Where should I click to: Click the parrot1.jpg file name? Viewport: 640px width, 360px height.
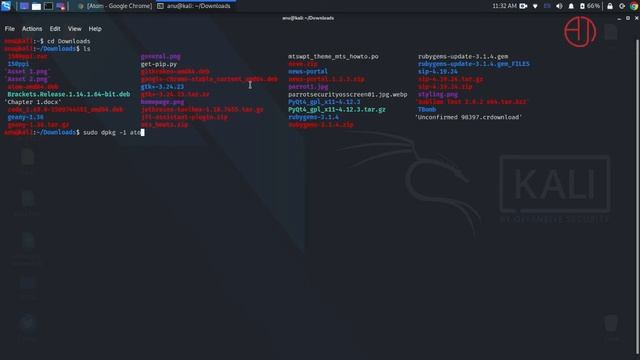click(x=308, y=87)
